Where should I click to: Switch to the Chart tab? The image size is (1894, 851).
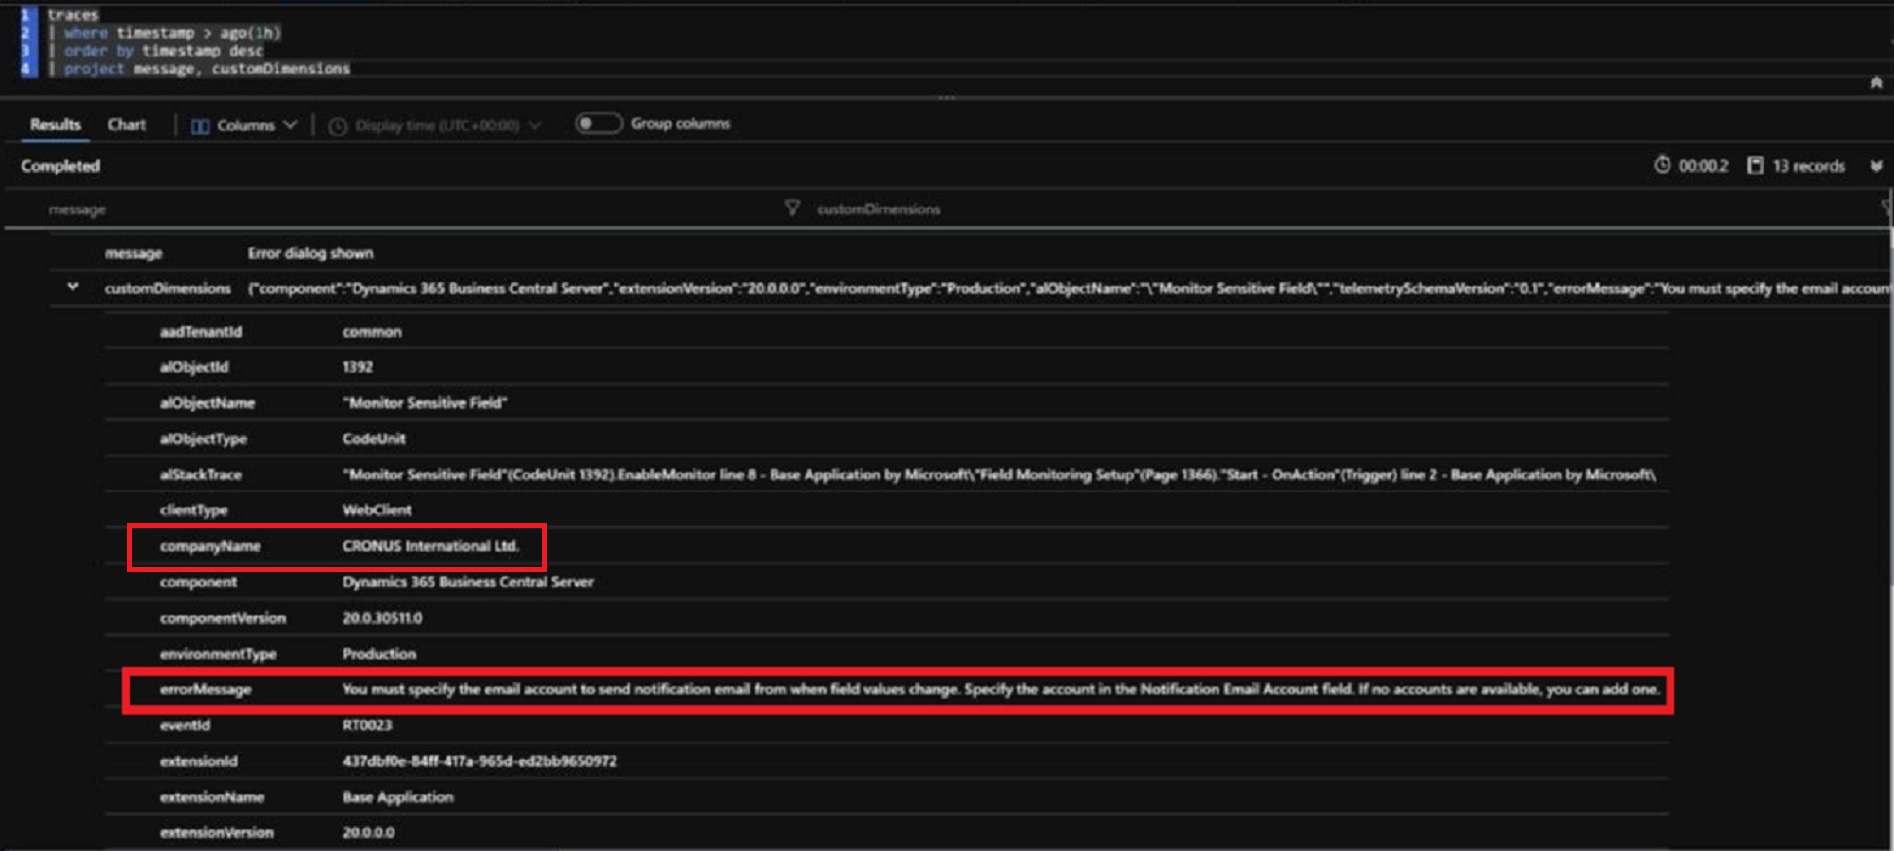coord(126,125)
